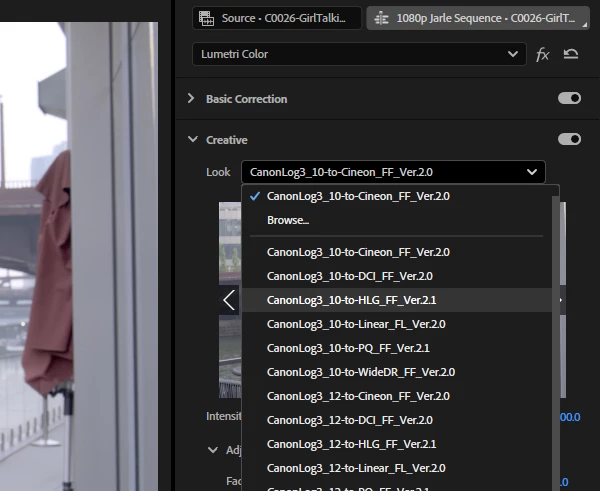
Task: Toggle Creative section switch
Action: point(569,139)
